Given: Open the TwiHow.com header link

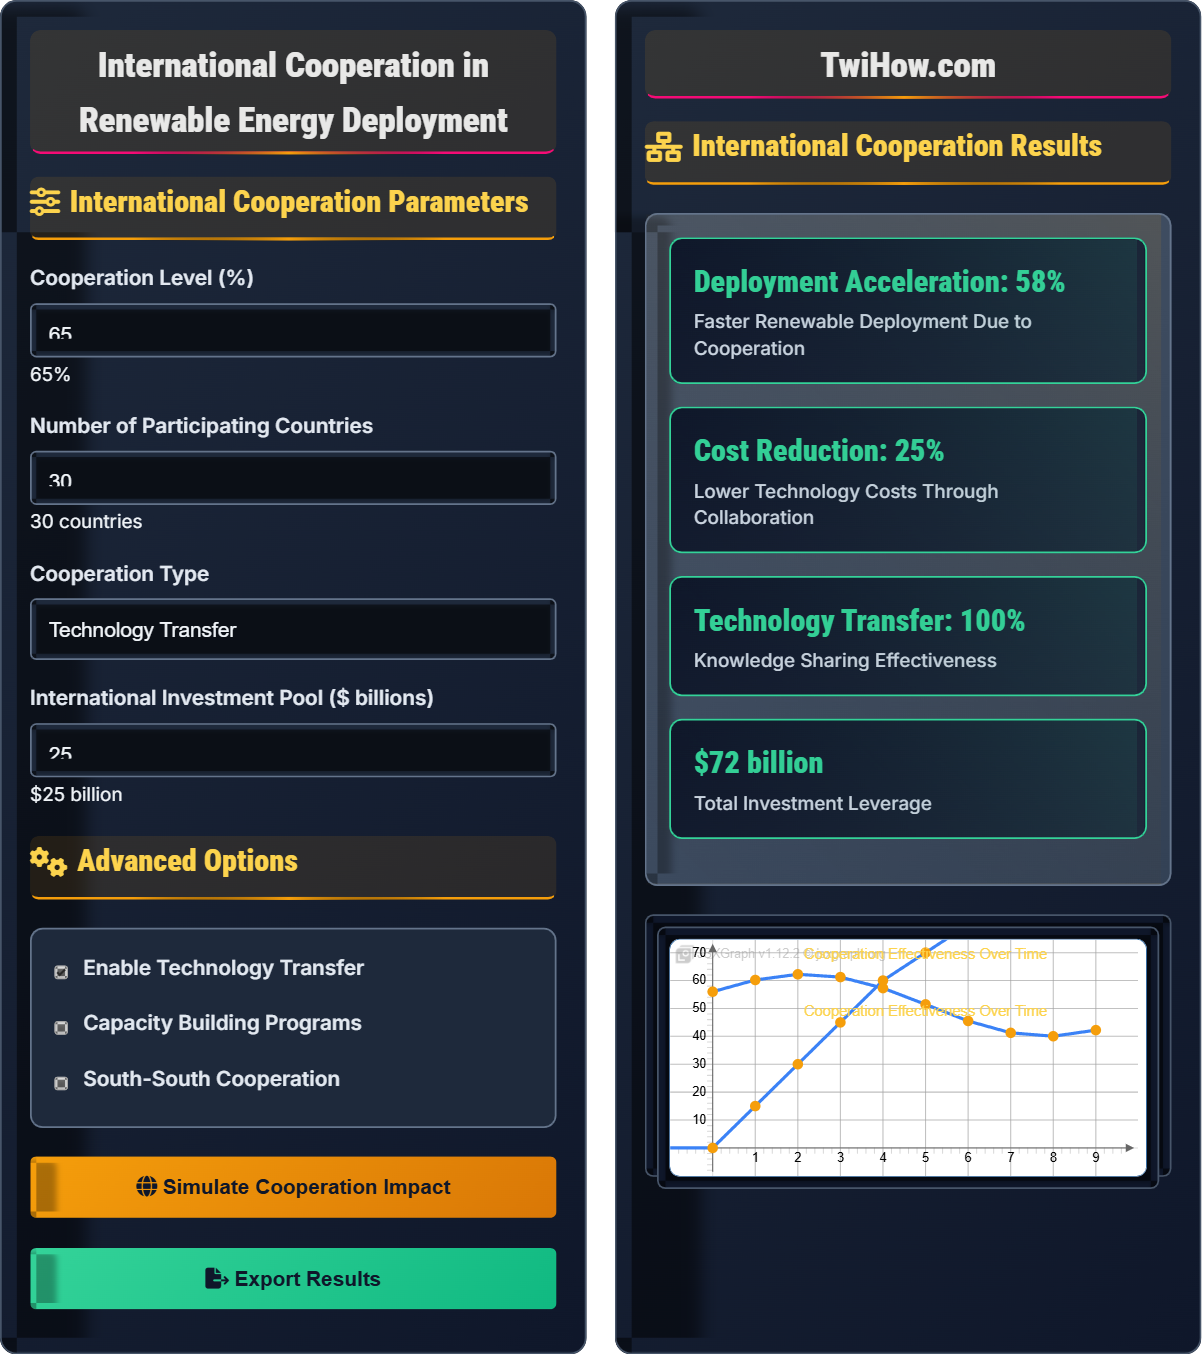Looking at the screenshot, I should click(x=908, y=65).
